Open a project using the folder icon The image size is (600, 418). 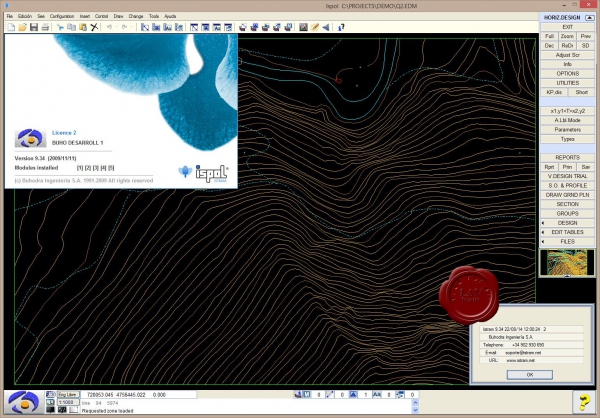click(23, 27)
